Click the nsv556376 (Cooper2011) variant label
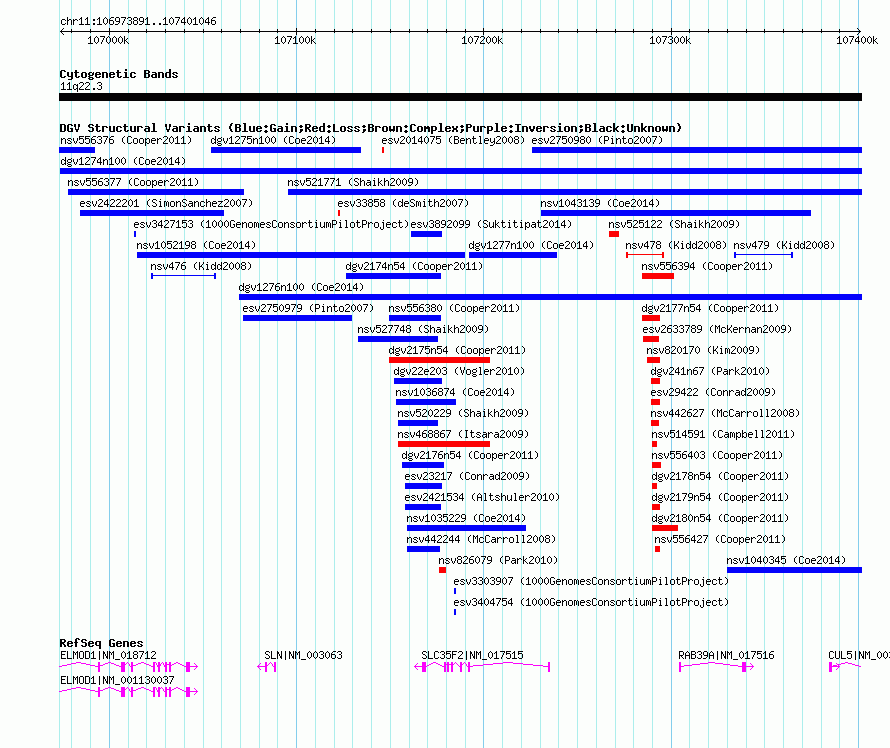The height and width of the screenshot is (748, 890). (x=126, y=140)
